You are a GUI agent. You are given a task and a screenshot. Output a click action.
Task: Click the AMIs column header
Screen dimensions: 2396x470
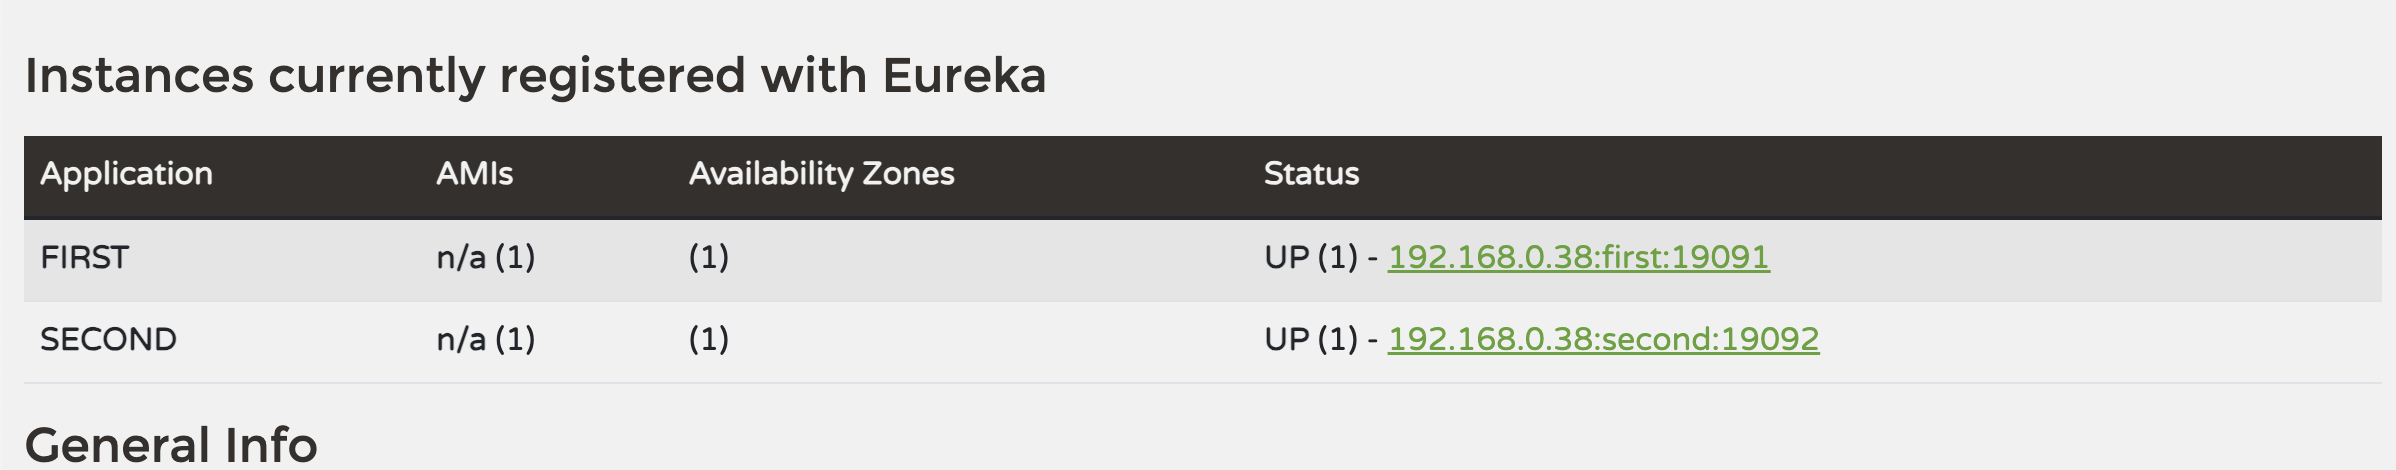pos(474,174)
